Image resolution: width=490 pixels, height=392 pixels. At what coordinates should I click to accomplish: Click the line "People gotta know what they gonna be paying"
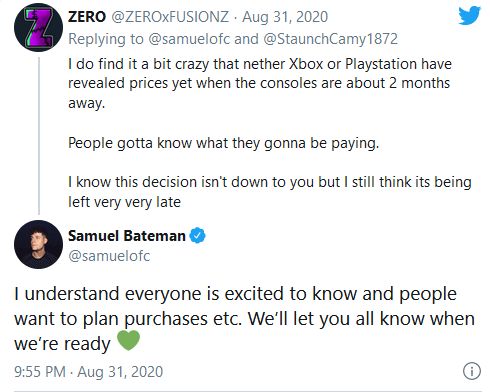point(223,143)
